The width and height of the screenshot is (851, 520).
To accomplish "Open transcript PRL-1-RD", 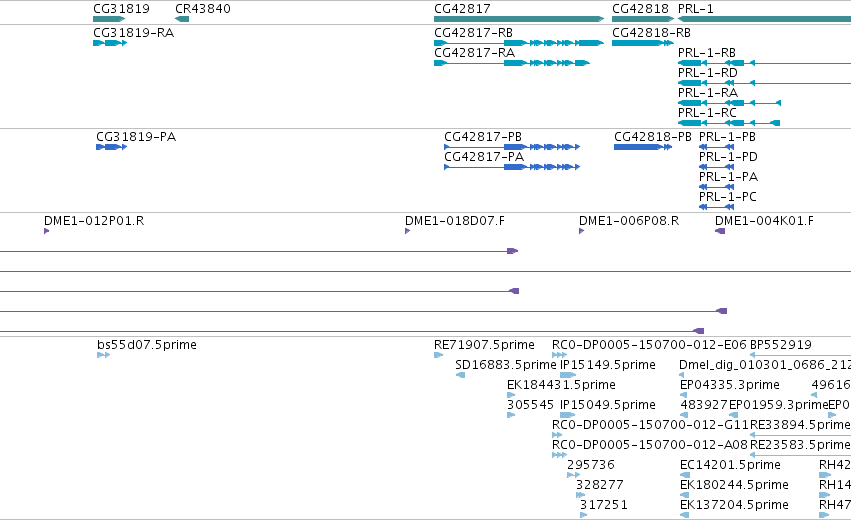I will click(x=764, y=83).
